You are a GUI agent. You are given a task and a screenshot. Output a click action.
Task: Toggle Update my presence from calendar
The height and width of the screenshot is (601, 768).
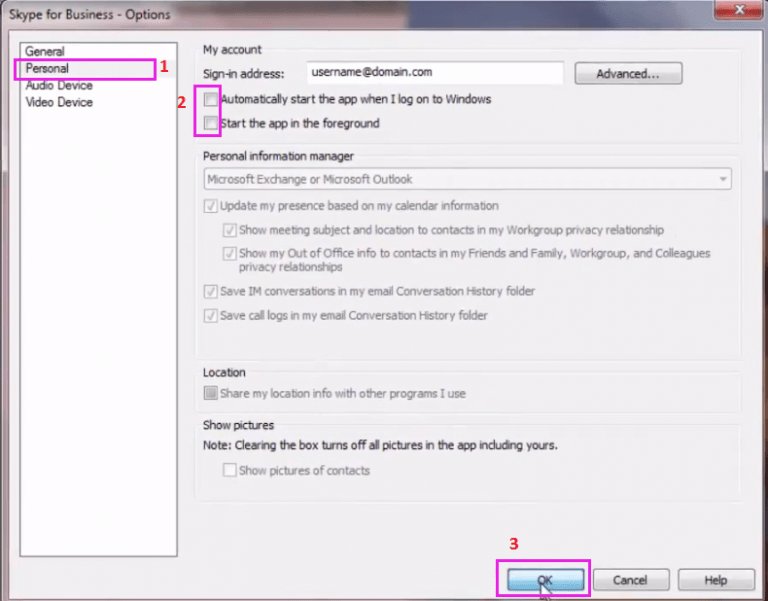[211, 206]
